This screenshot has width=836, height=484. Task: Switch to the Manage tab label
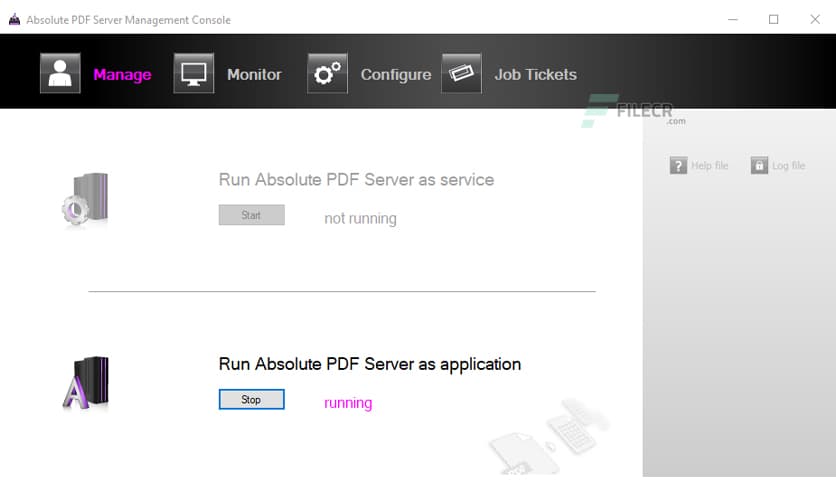tap(122, 74)
